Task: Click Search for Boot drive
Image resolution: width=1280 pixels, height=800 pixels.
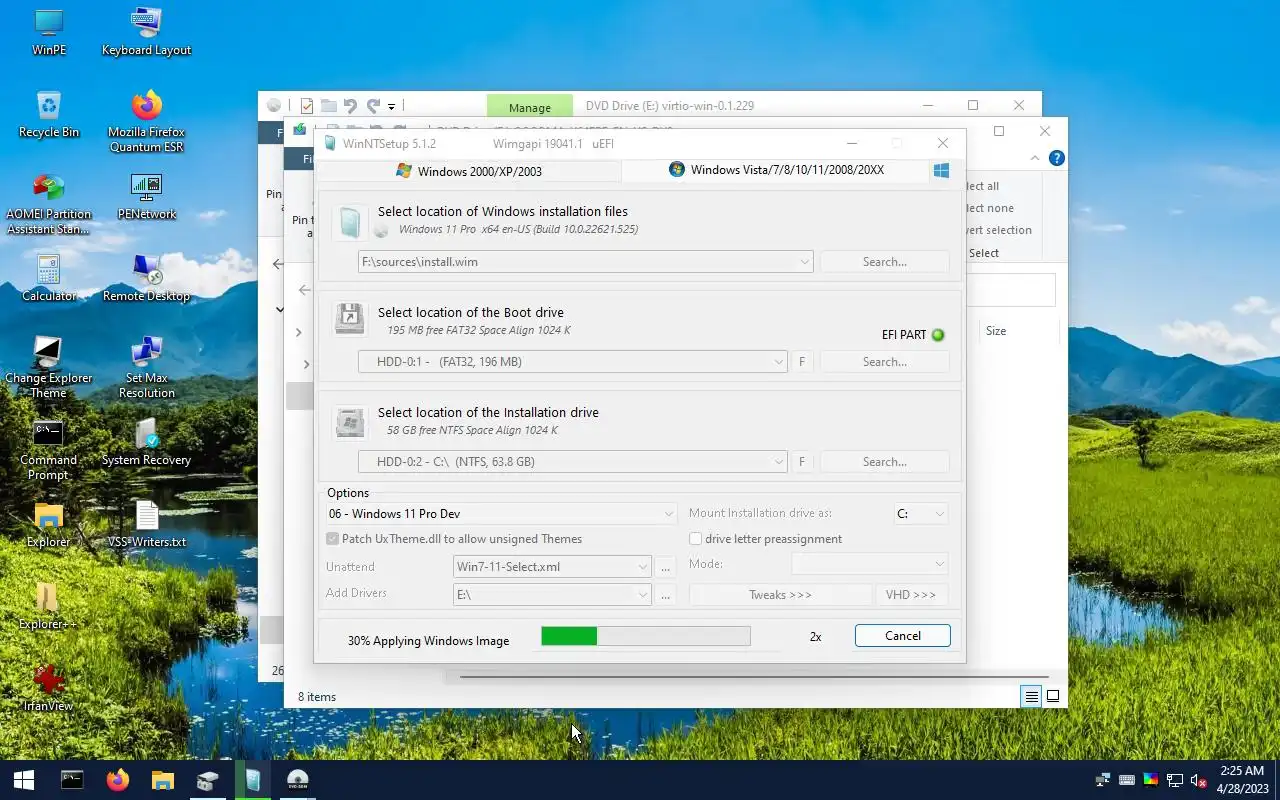Action: [x=884, y=362]
